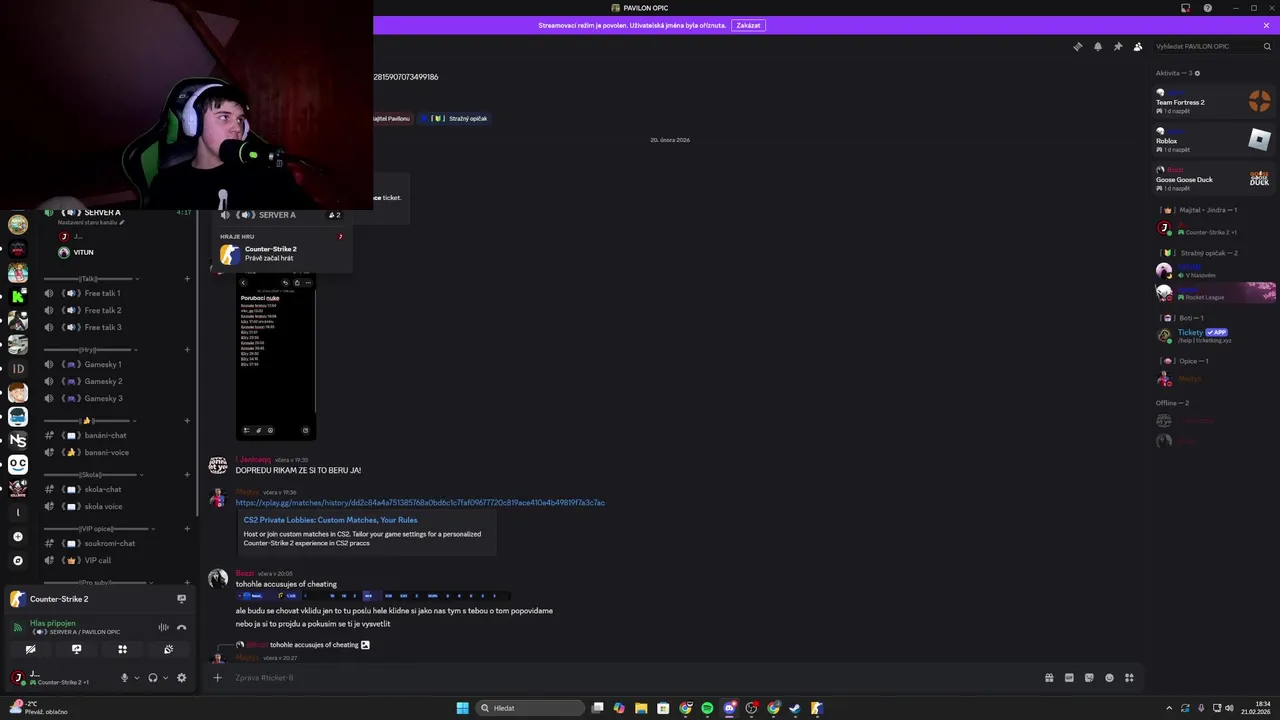Image resolution: width=1280 pixels, height=720 pixels.
Task: Stream Counter-Strike 2 with screen icon
Action: [181, 599]
